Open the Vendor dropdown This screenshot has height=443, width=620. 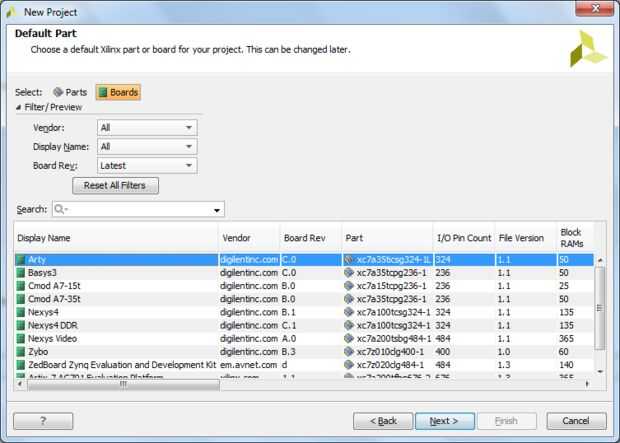point(147,127)
